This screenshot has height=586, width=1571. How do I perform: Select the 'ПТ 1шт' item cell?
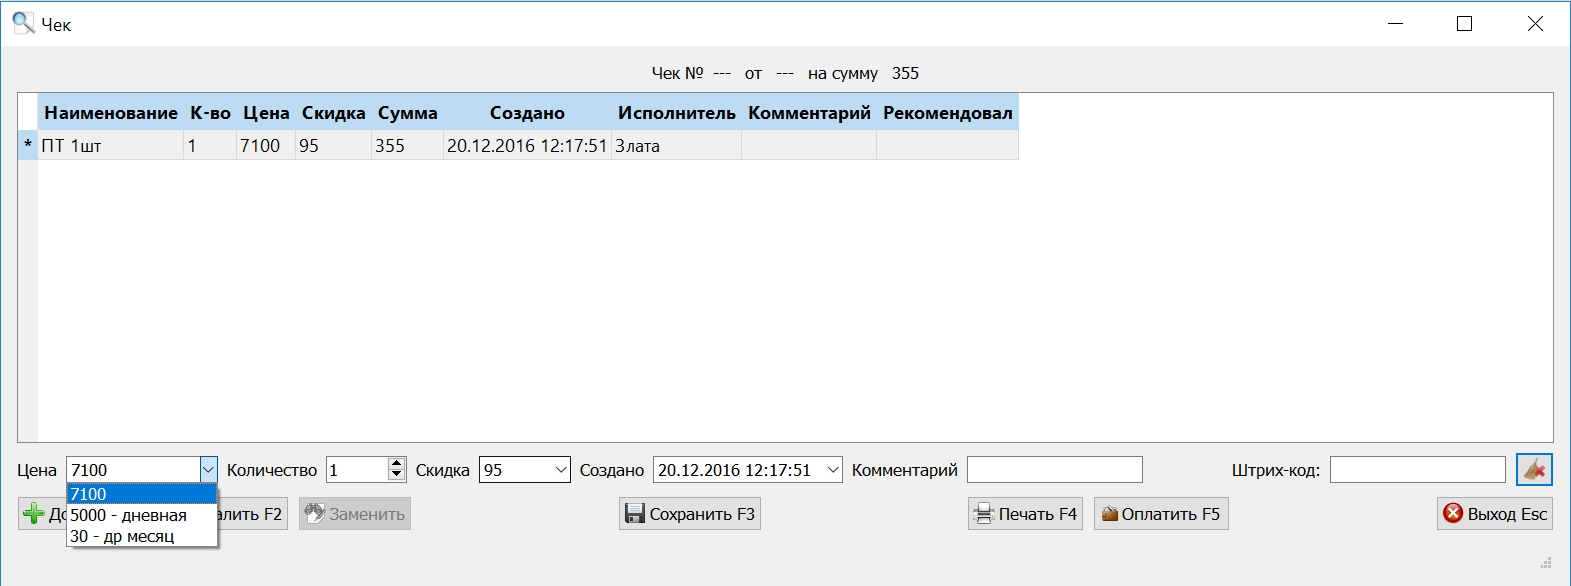pyautogui.click(x=111, y=145)
